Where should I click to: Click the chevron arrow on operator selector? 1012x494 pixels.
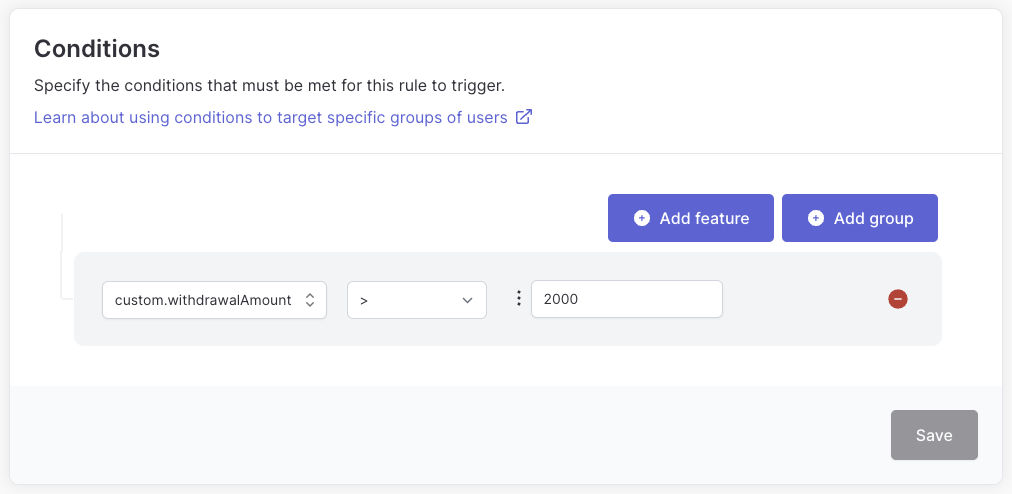(x=468, y=300)
